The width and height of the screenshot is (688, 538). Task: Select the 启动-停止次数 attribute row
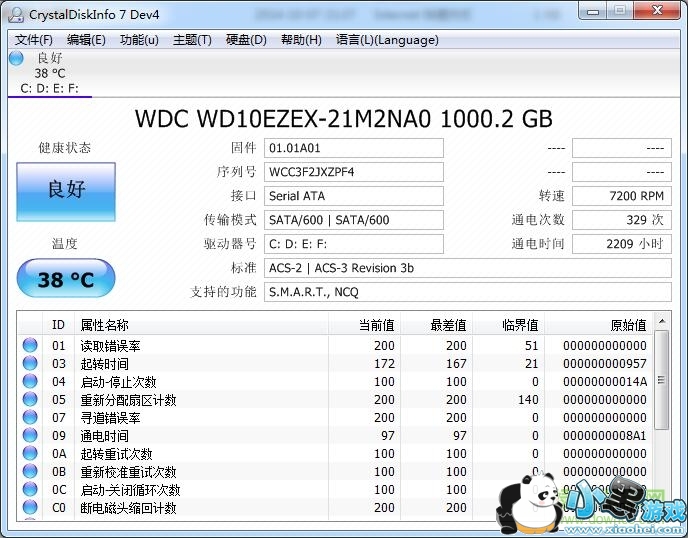click(x=335, y=381)
